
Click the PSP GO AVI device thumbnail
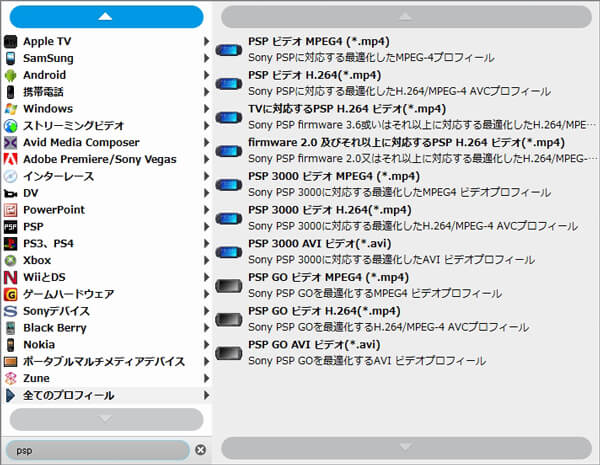228,353
